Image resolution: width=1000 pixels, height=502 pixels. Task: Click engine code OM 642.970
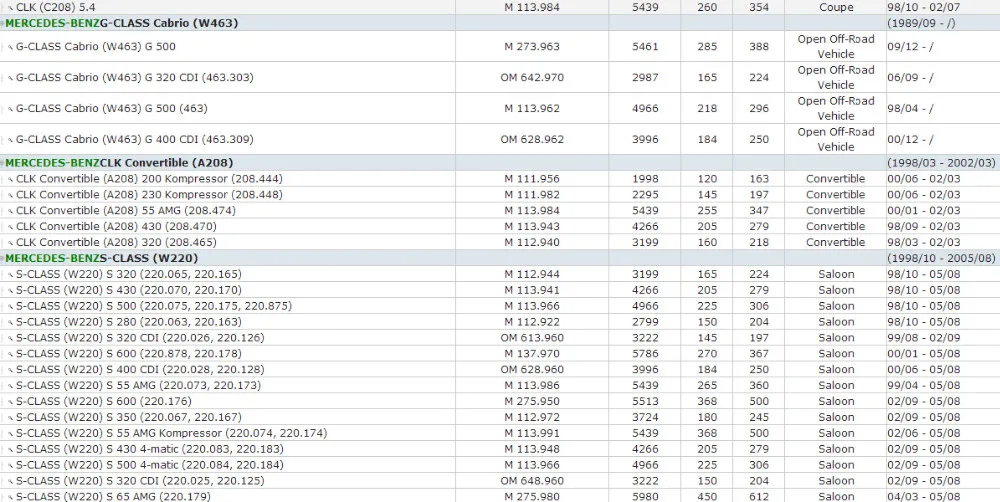[532, 78]
